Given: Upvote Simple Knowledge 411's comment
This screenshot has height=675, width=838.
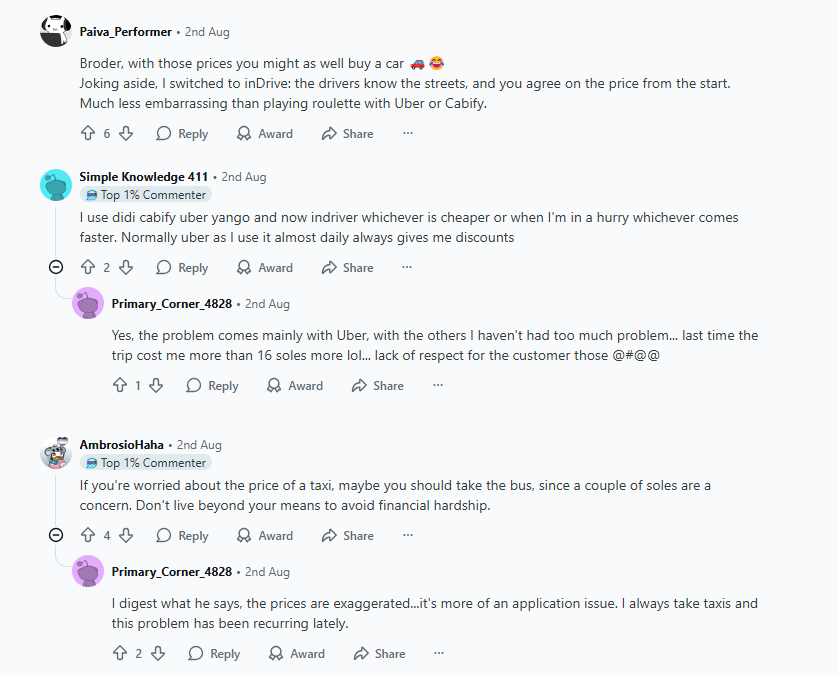Looking at the screenshot, I should click(87, 267).
